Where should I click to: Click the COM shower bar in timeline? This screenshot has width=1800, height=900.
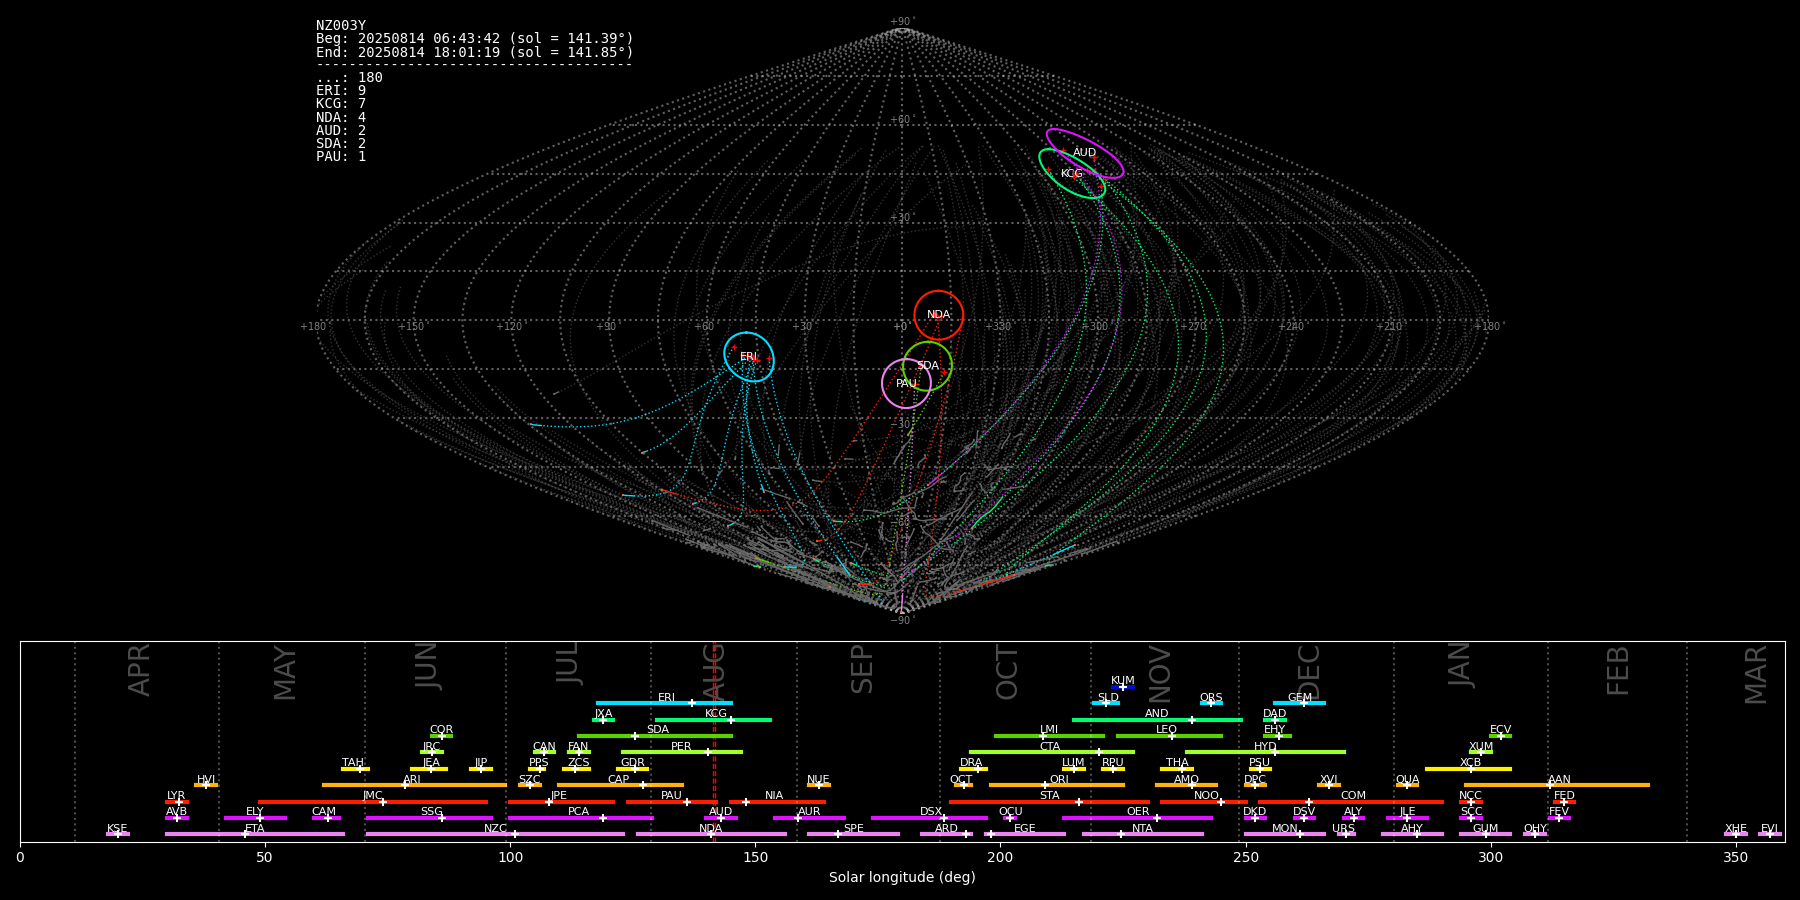point(1352,802)
